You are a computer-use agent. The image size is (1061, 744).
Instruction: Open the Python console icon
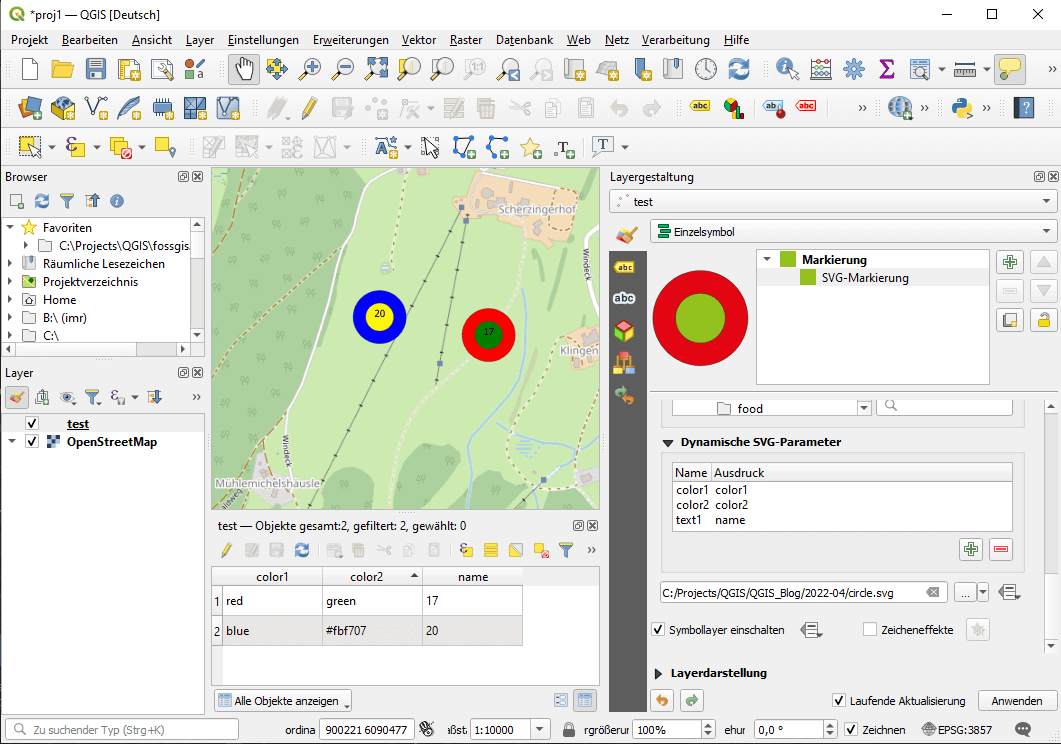[962, 107]
